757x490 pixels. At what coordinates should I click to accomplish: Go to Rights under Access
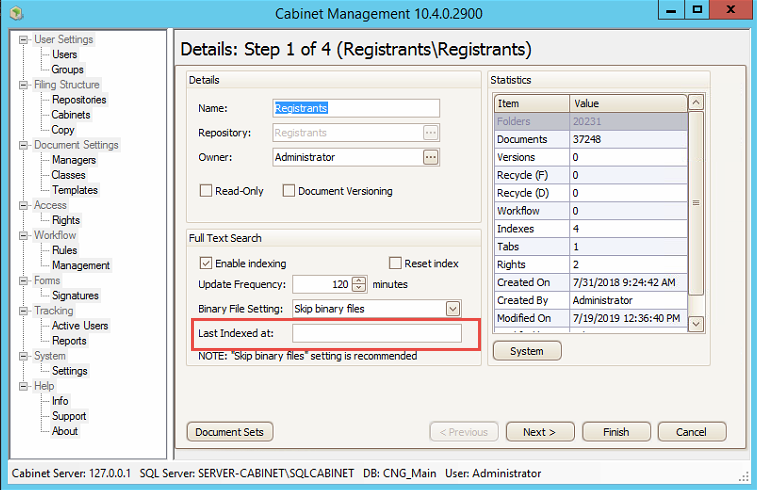pyautogui.click(x=66, y=220)
